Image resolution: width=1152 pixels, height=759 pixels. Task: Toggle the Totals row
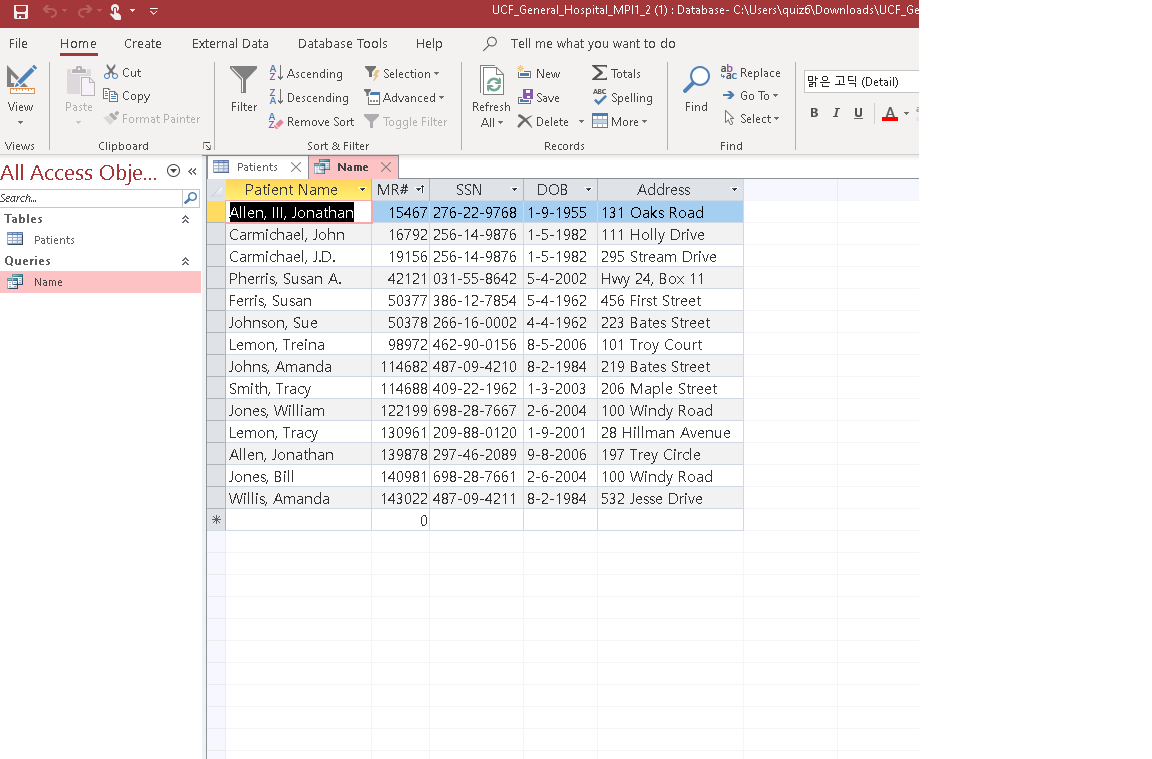[616, 73]
